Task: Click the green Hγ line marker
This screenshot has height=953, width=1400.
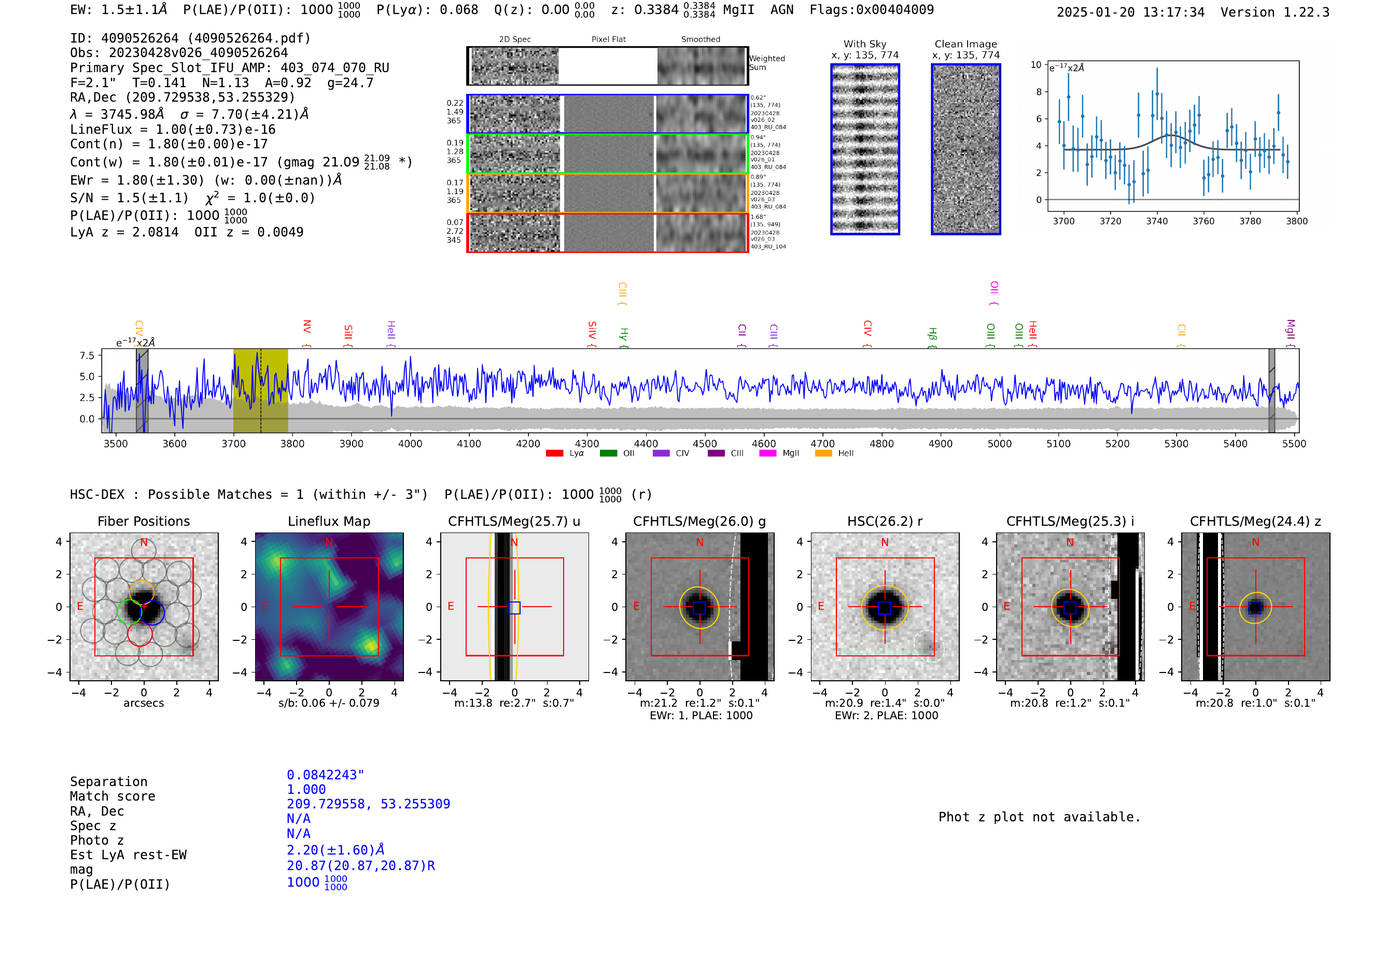Action: tap(623, 337)
